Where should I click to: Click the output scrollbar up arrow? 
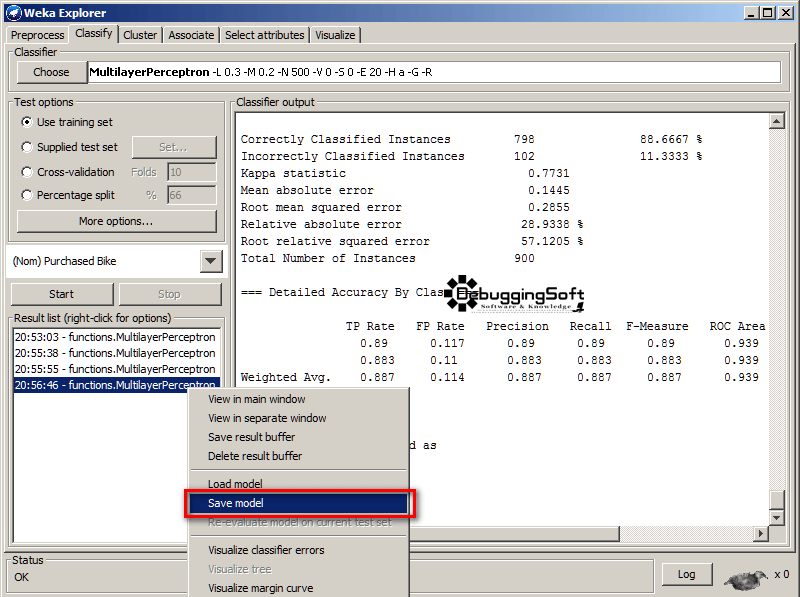[777, 121]
